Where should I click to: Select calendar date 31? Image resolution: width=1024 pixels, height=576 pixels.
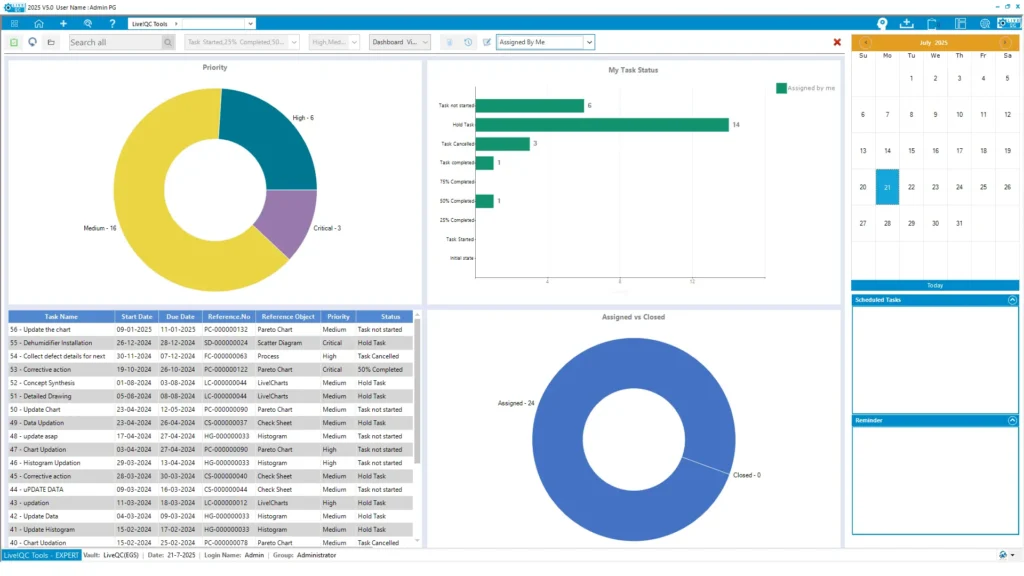click(959, 223)
